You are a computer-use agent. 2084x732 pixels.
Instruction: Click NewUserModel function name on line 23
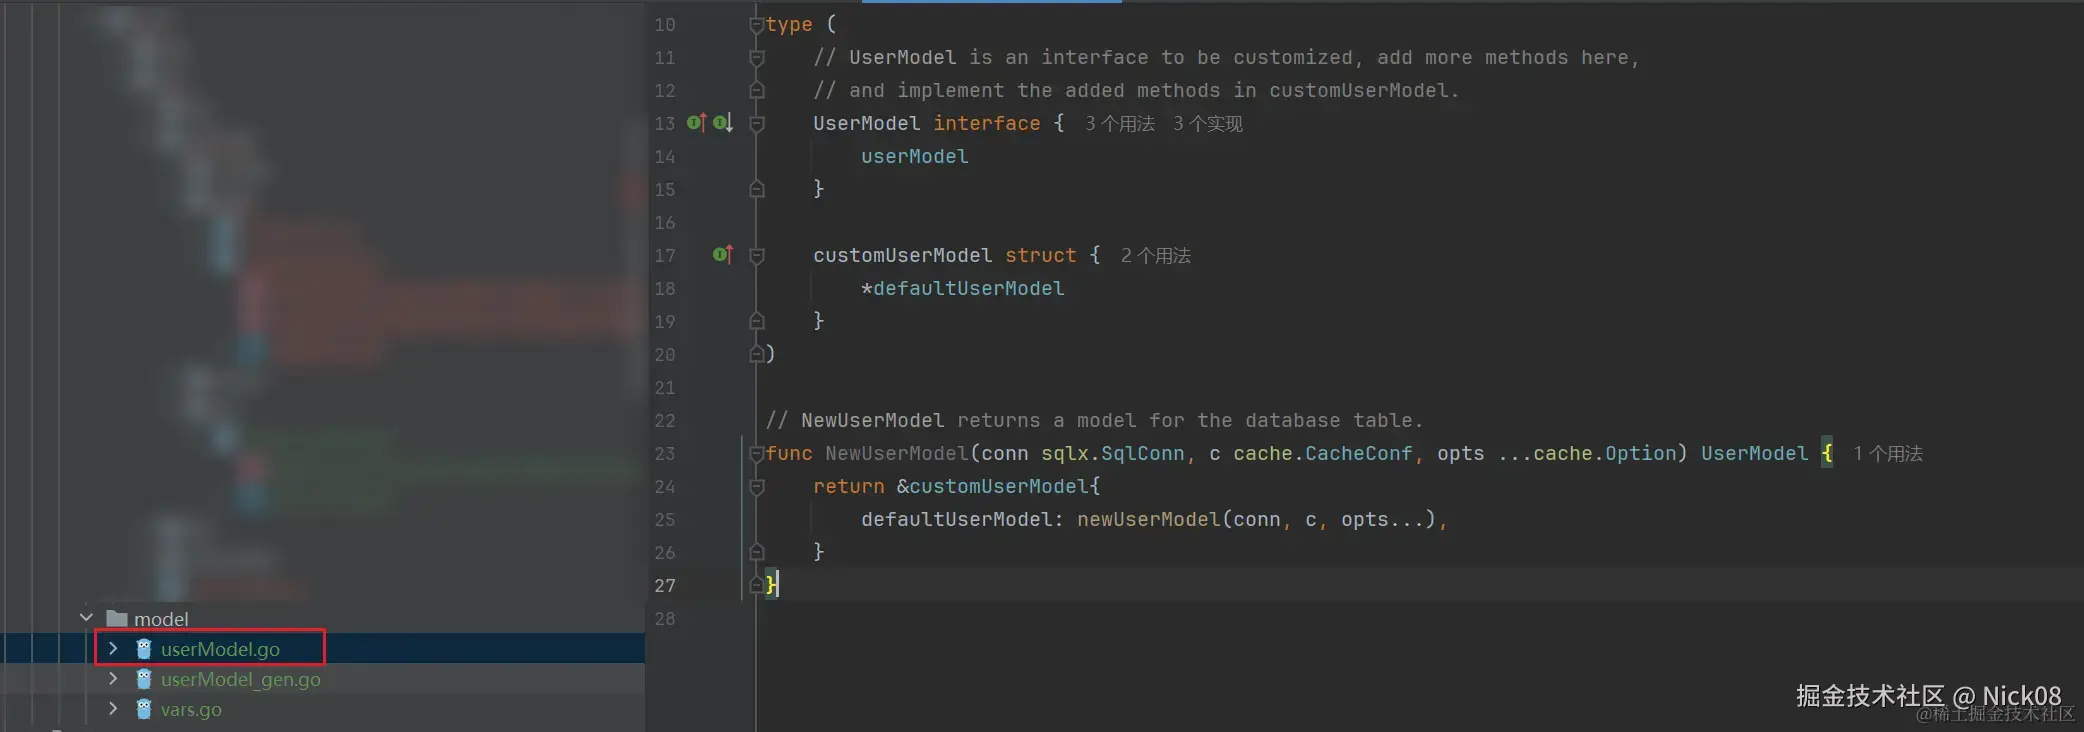[897, 453]
